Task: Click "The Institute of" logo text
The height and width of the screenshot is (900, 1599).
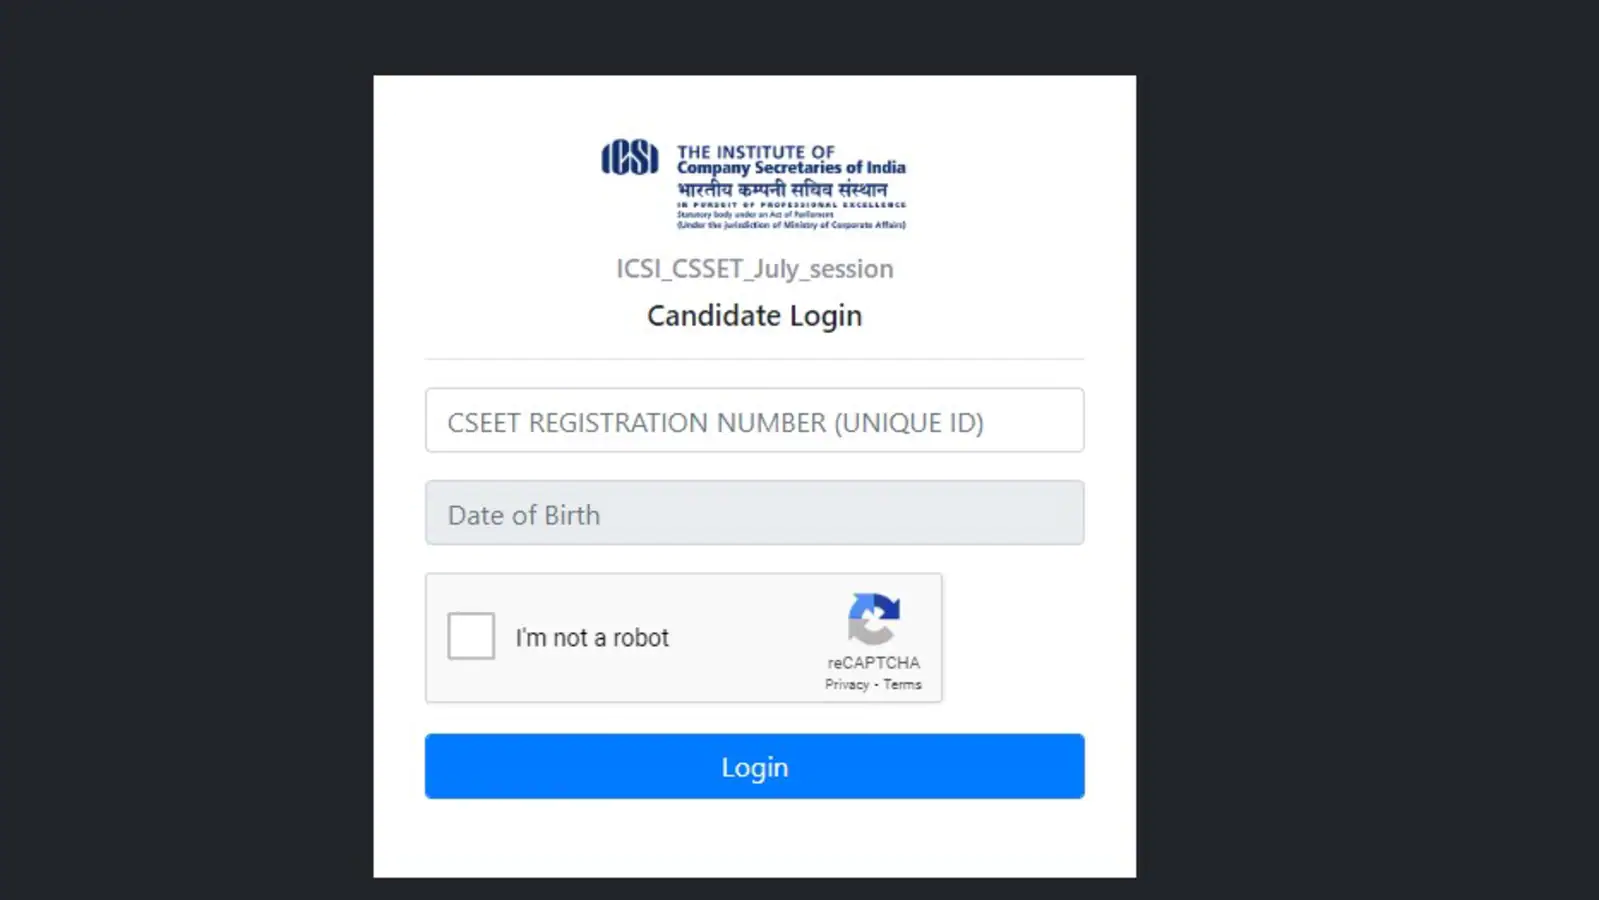Action: (756, 152)
